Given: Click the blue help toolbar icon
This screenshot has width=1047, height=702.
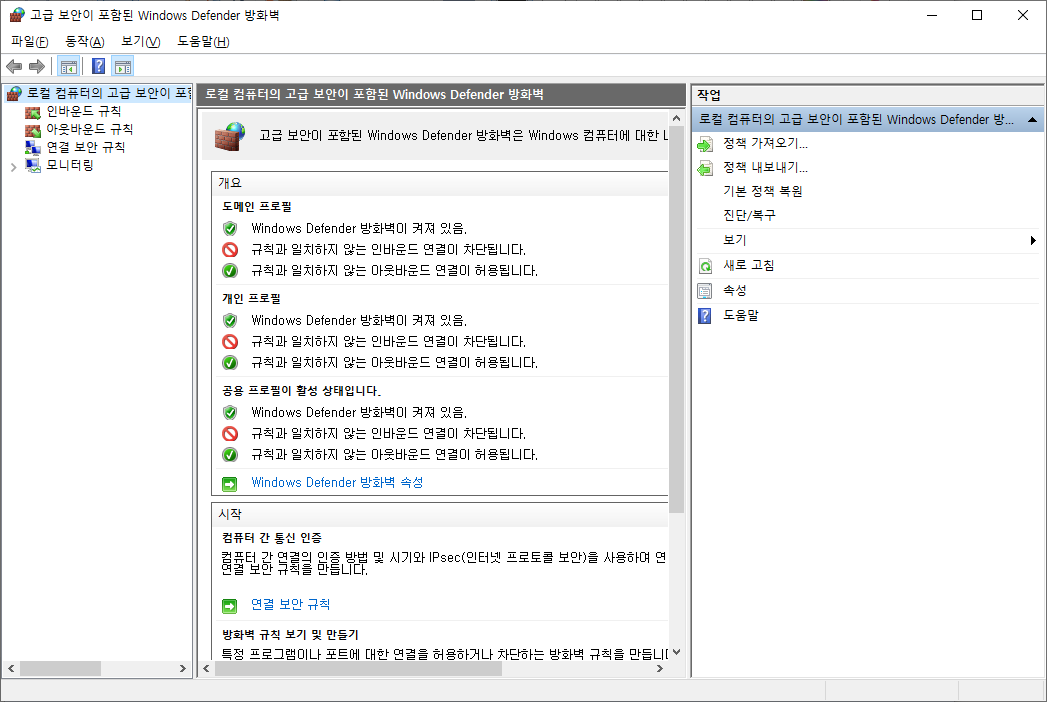Looking at the screenshot, I should tap(98, 66).
